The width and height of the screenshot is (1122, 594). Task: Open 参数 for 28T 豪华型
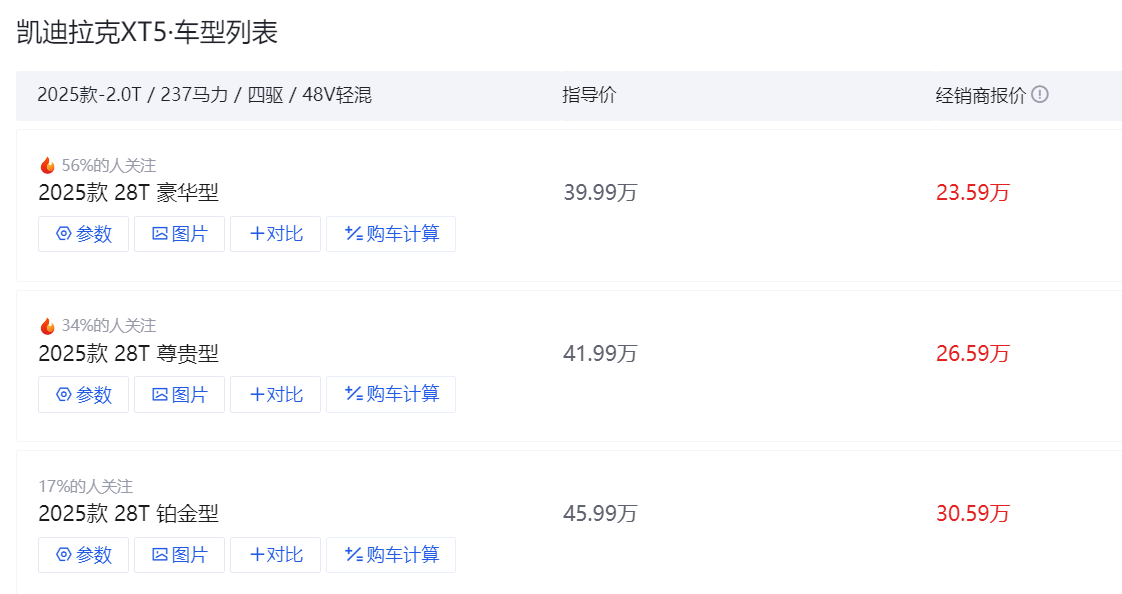click(83, 234)
